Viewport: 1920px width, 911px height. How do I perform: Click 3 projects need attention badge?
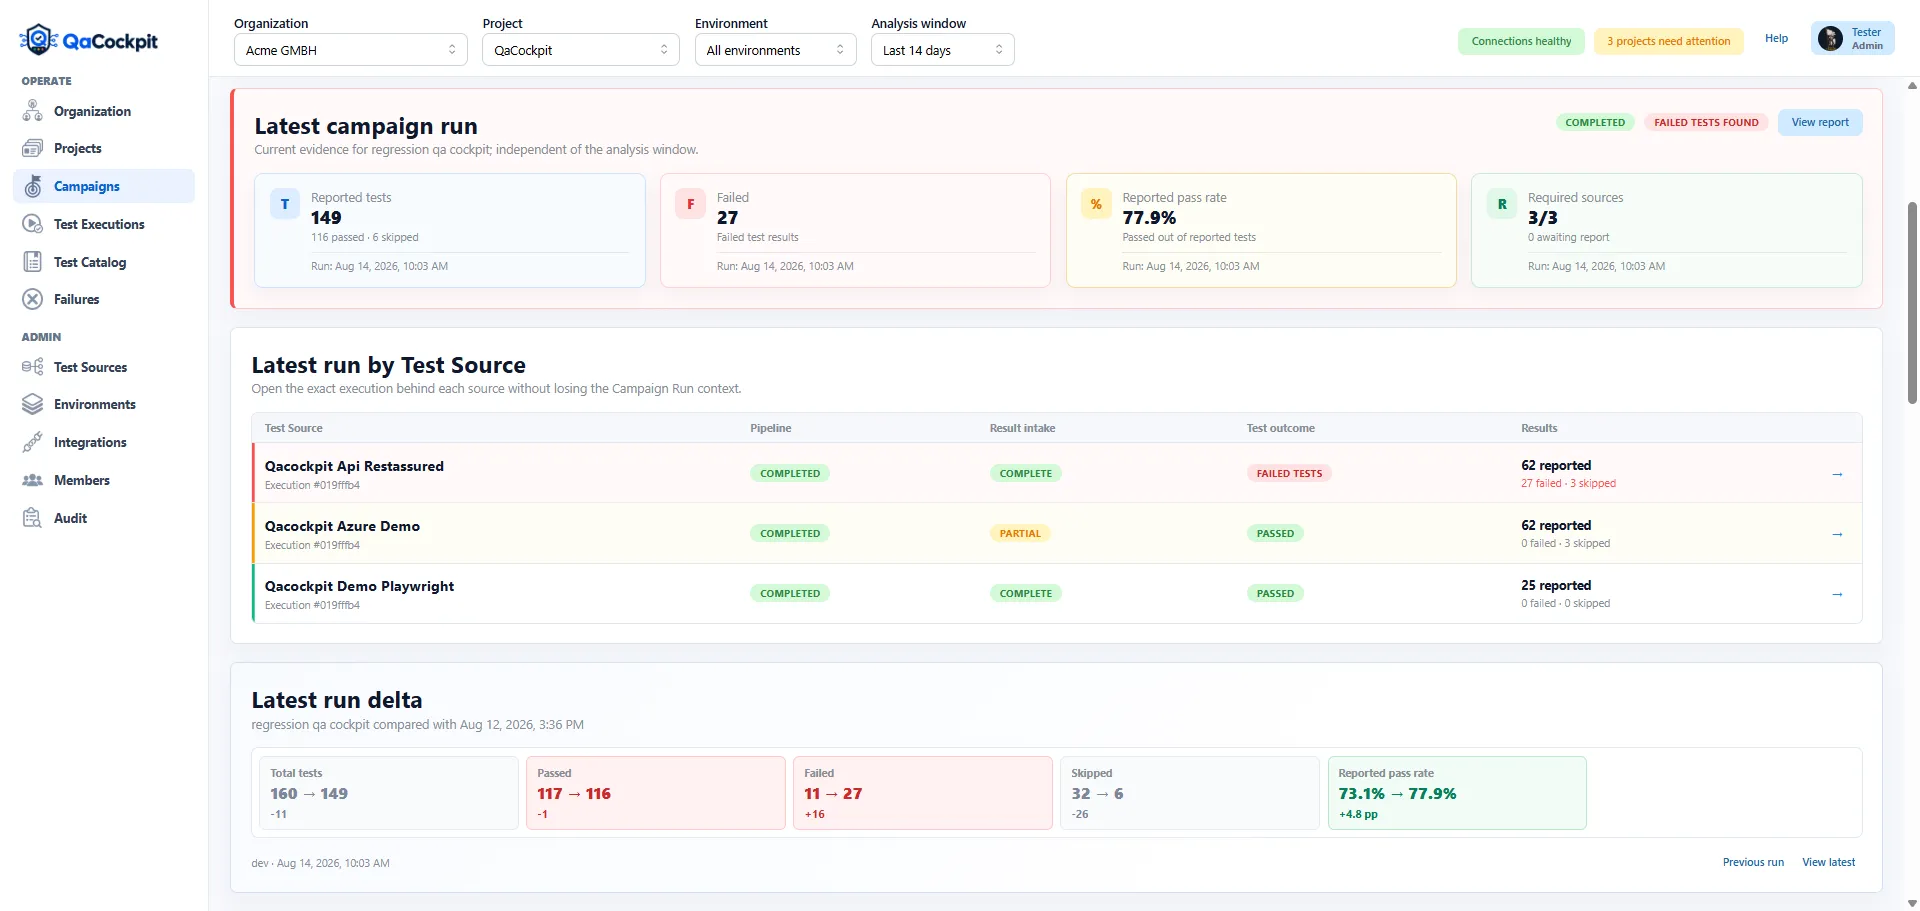[1668, 41]
